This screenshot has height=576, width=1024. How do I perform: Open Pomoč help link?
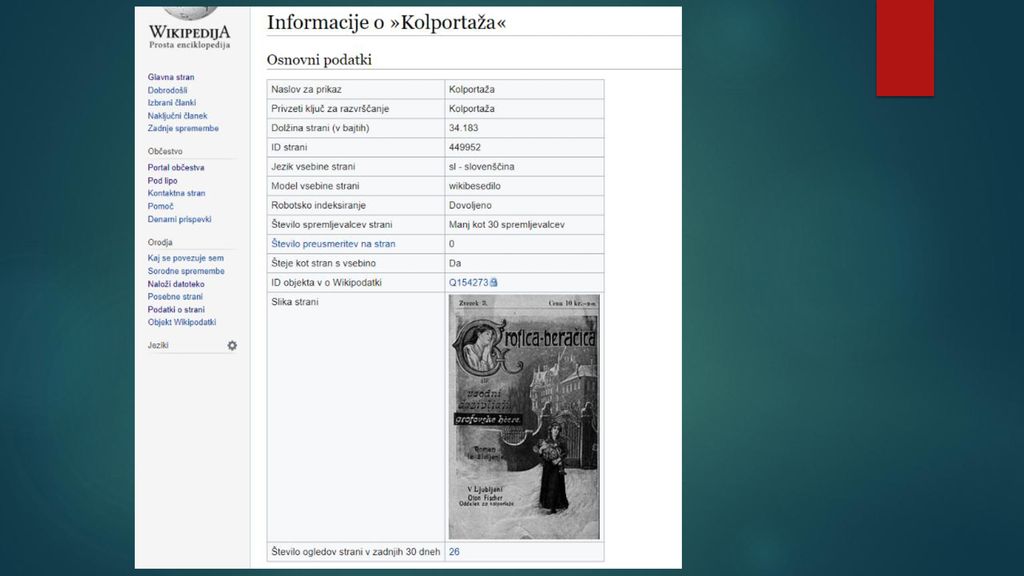pos(161,206)
